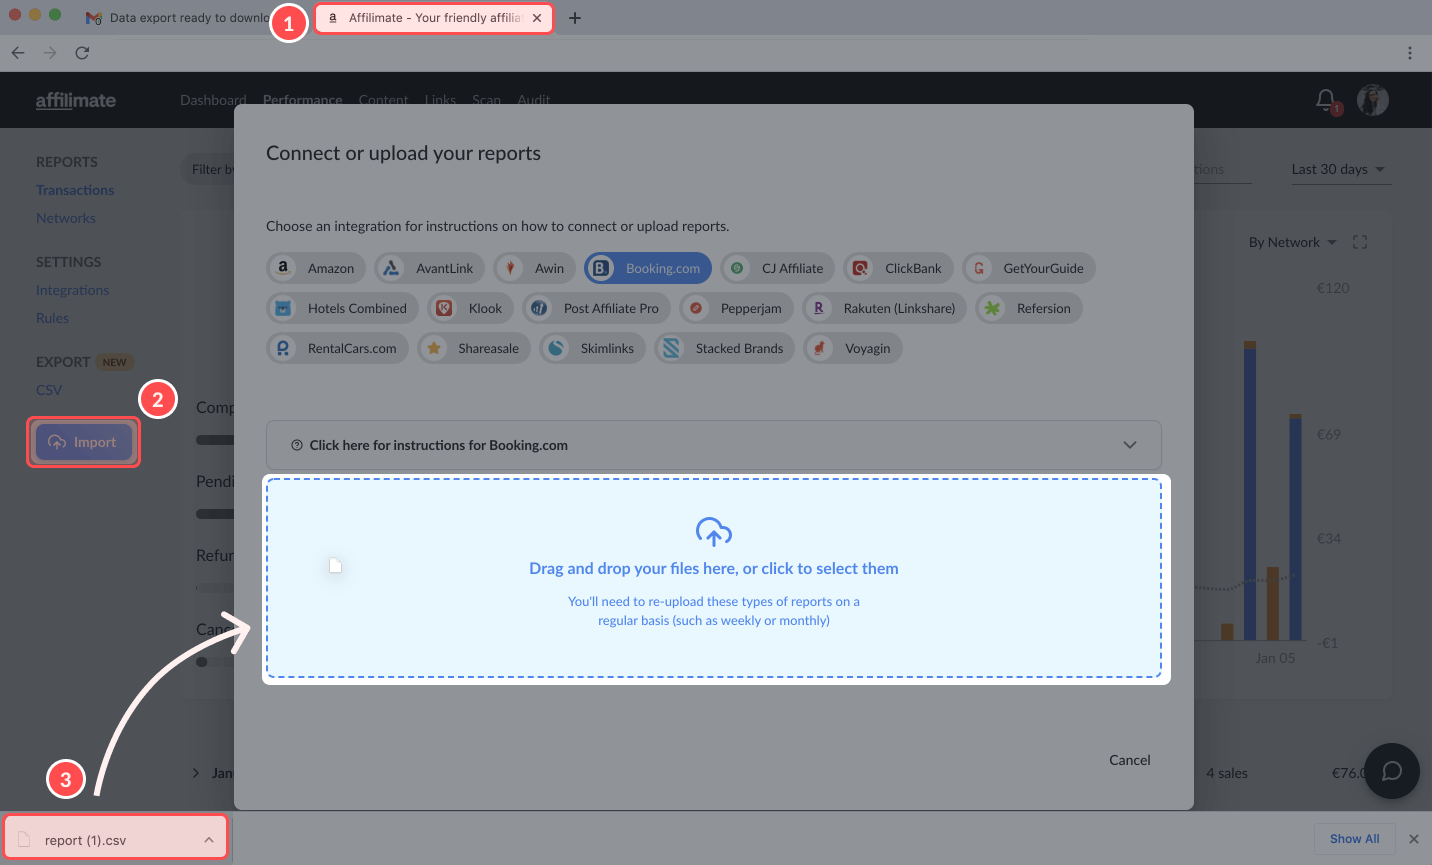Switch to the Gmail Data export tab
Viewport: 1432px width, 865px height.
point(178,18)
